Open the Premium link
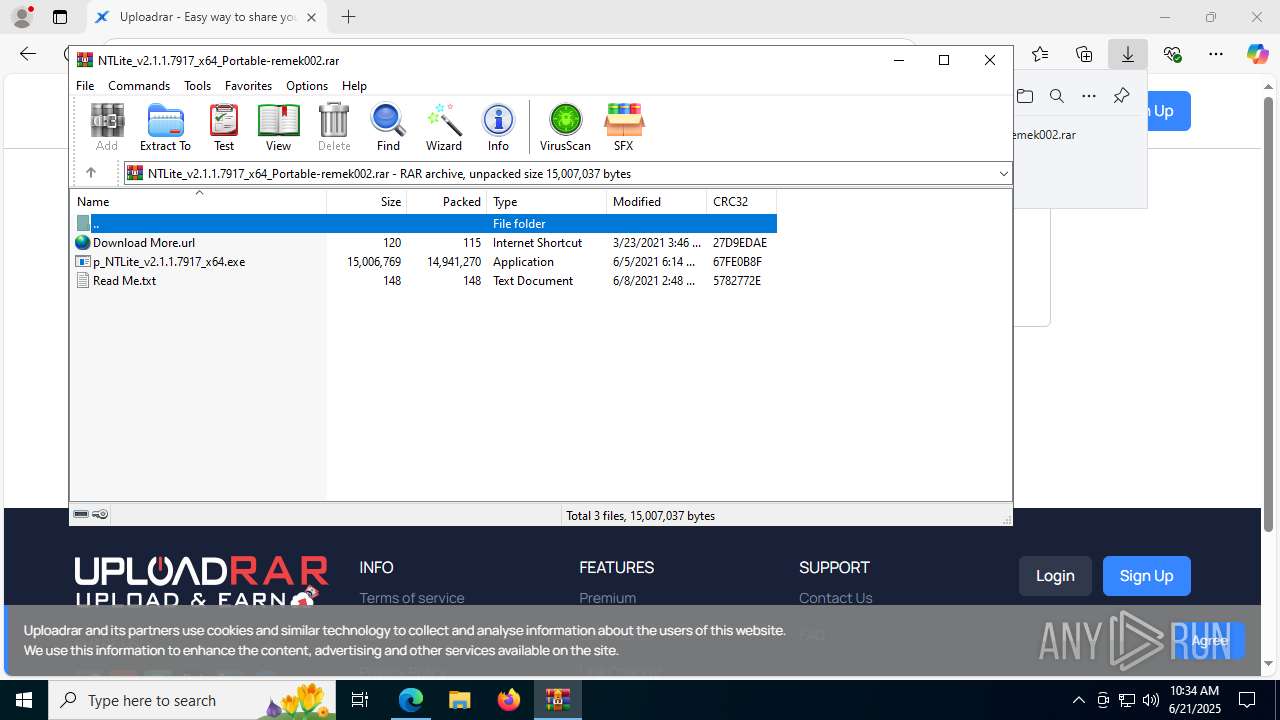 [x=607, y=598]
